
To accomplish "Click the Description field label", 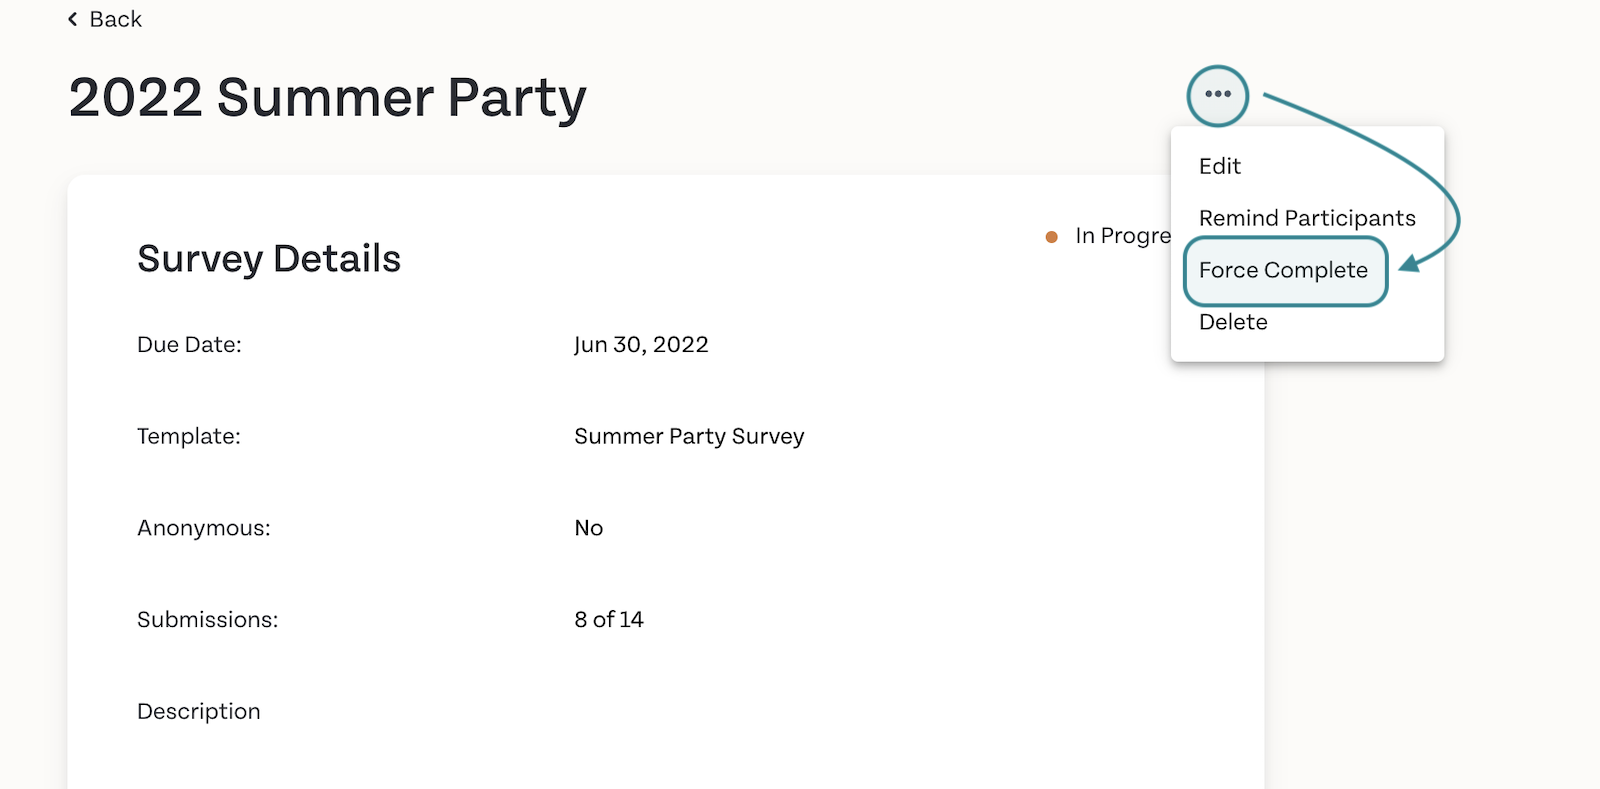I will pos(199,712).
